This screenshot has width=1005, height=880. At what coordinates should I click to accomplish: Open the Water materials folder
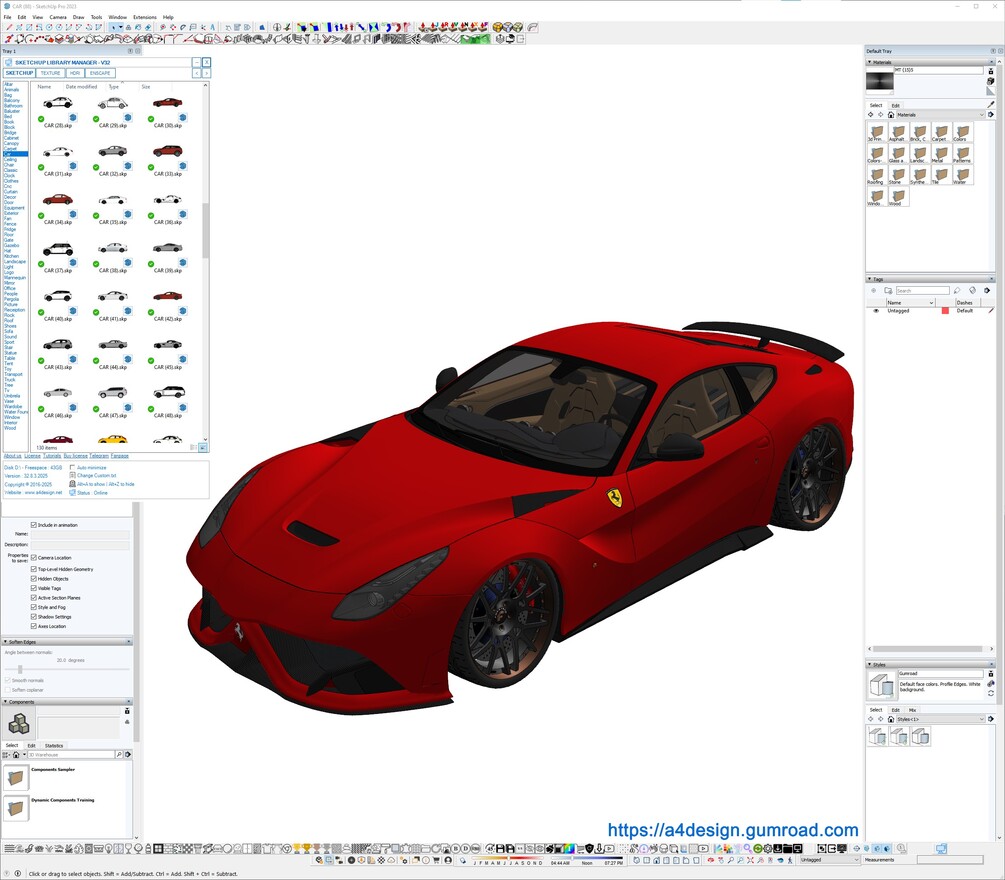coord(961,175)
